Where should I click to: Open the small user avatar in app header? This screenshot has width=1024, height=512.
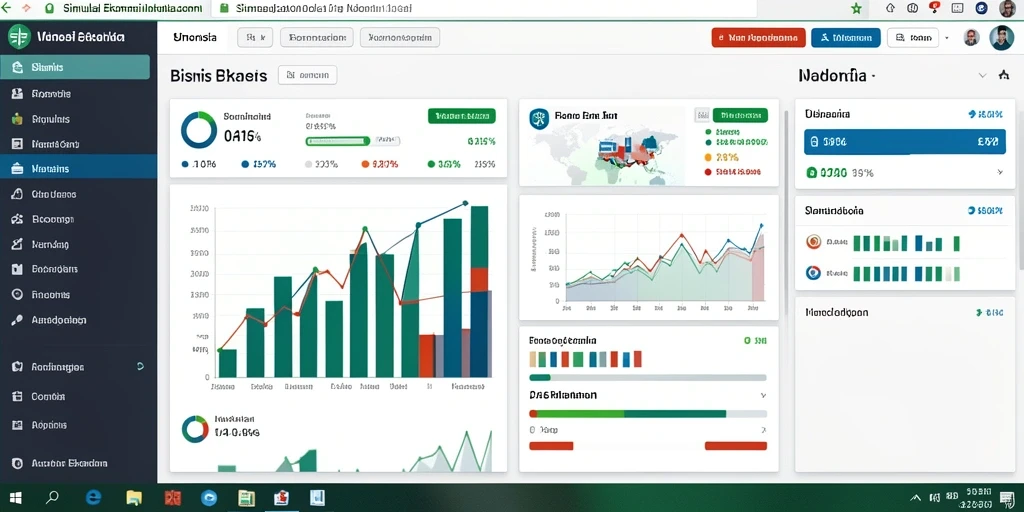tap(972, 38)
